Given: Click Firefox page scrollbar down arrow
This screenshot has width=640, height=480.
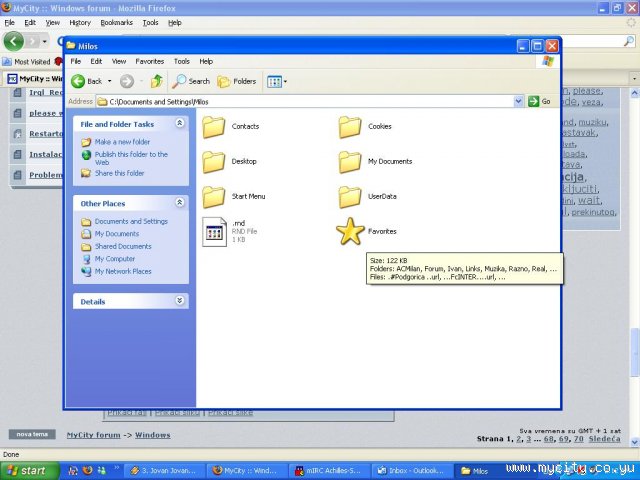Looking at the screenshot, I should coord(635,442).
